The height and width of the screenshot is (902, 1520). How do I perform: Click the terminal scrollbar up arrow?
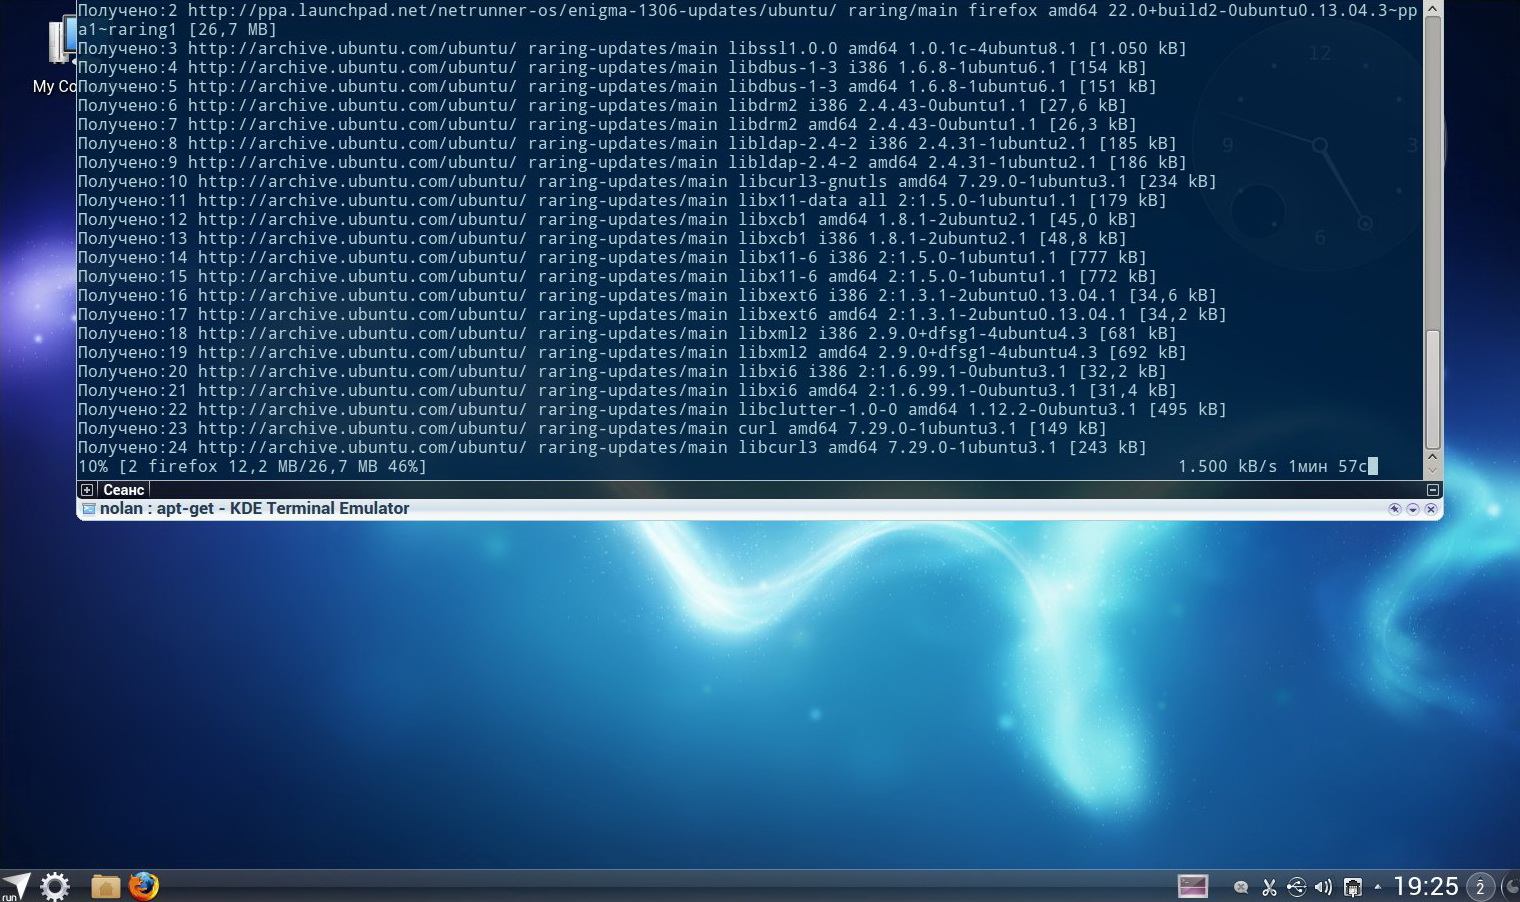tap(1432, 8)
